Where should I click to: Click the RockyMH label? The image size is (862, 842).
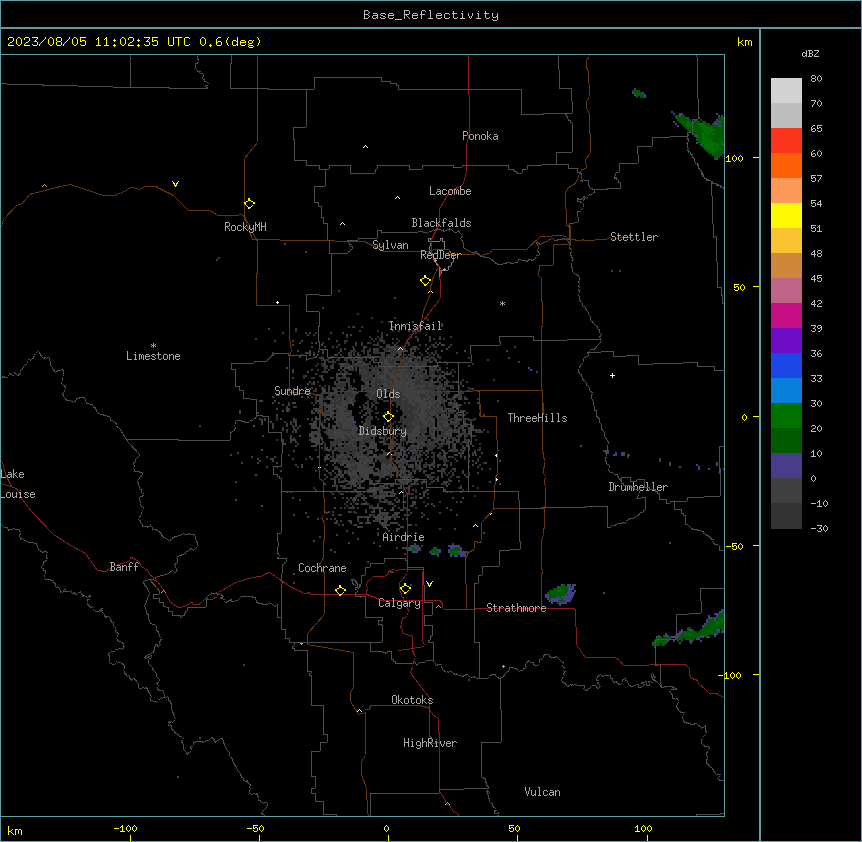[245, 227]
